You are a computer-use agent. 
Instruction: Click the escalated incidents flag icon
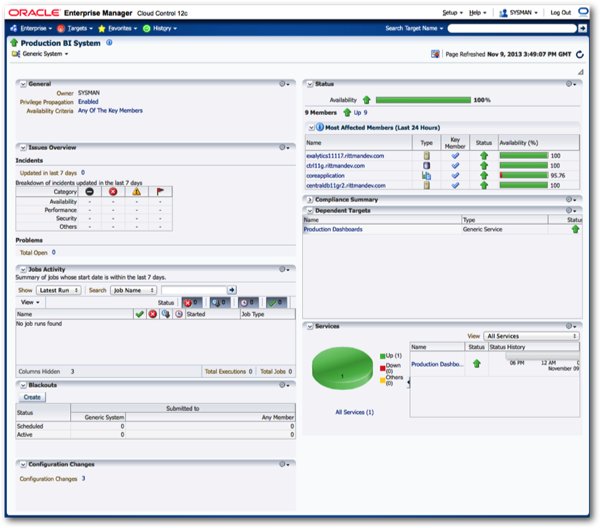click(x=160, y=192)
